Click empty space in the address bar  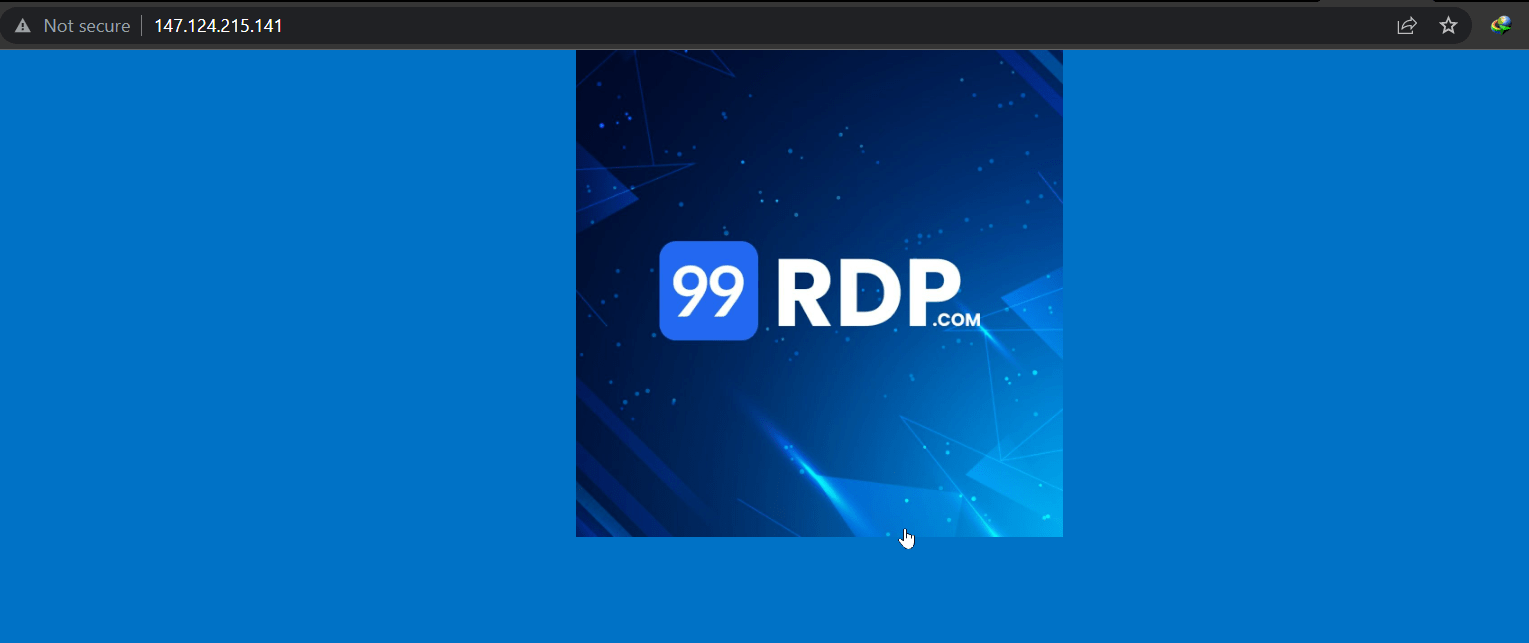click(x=800, y=26)
